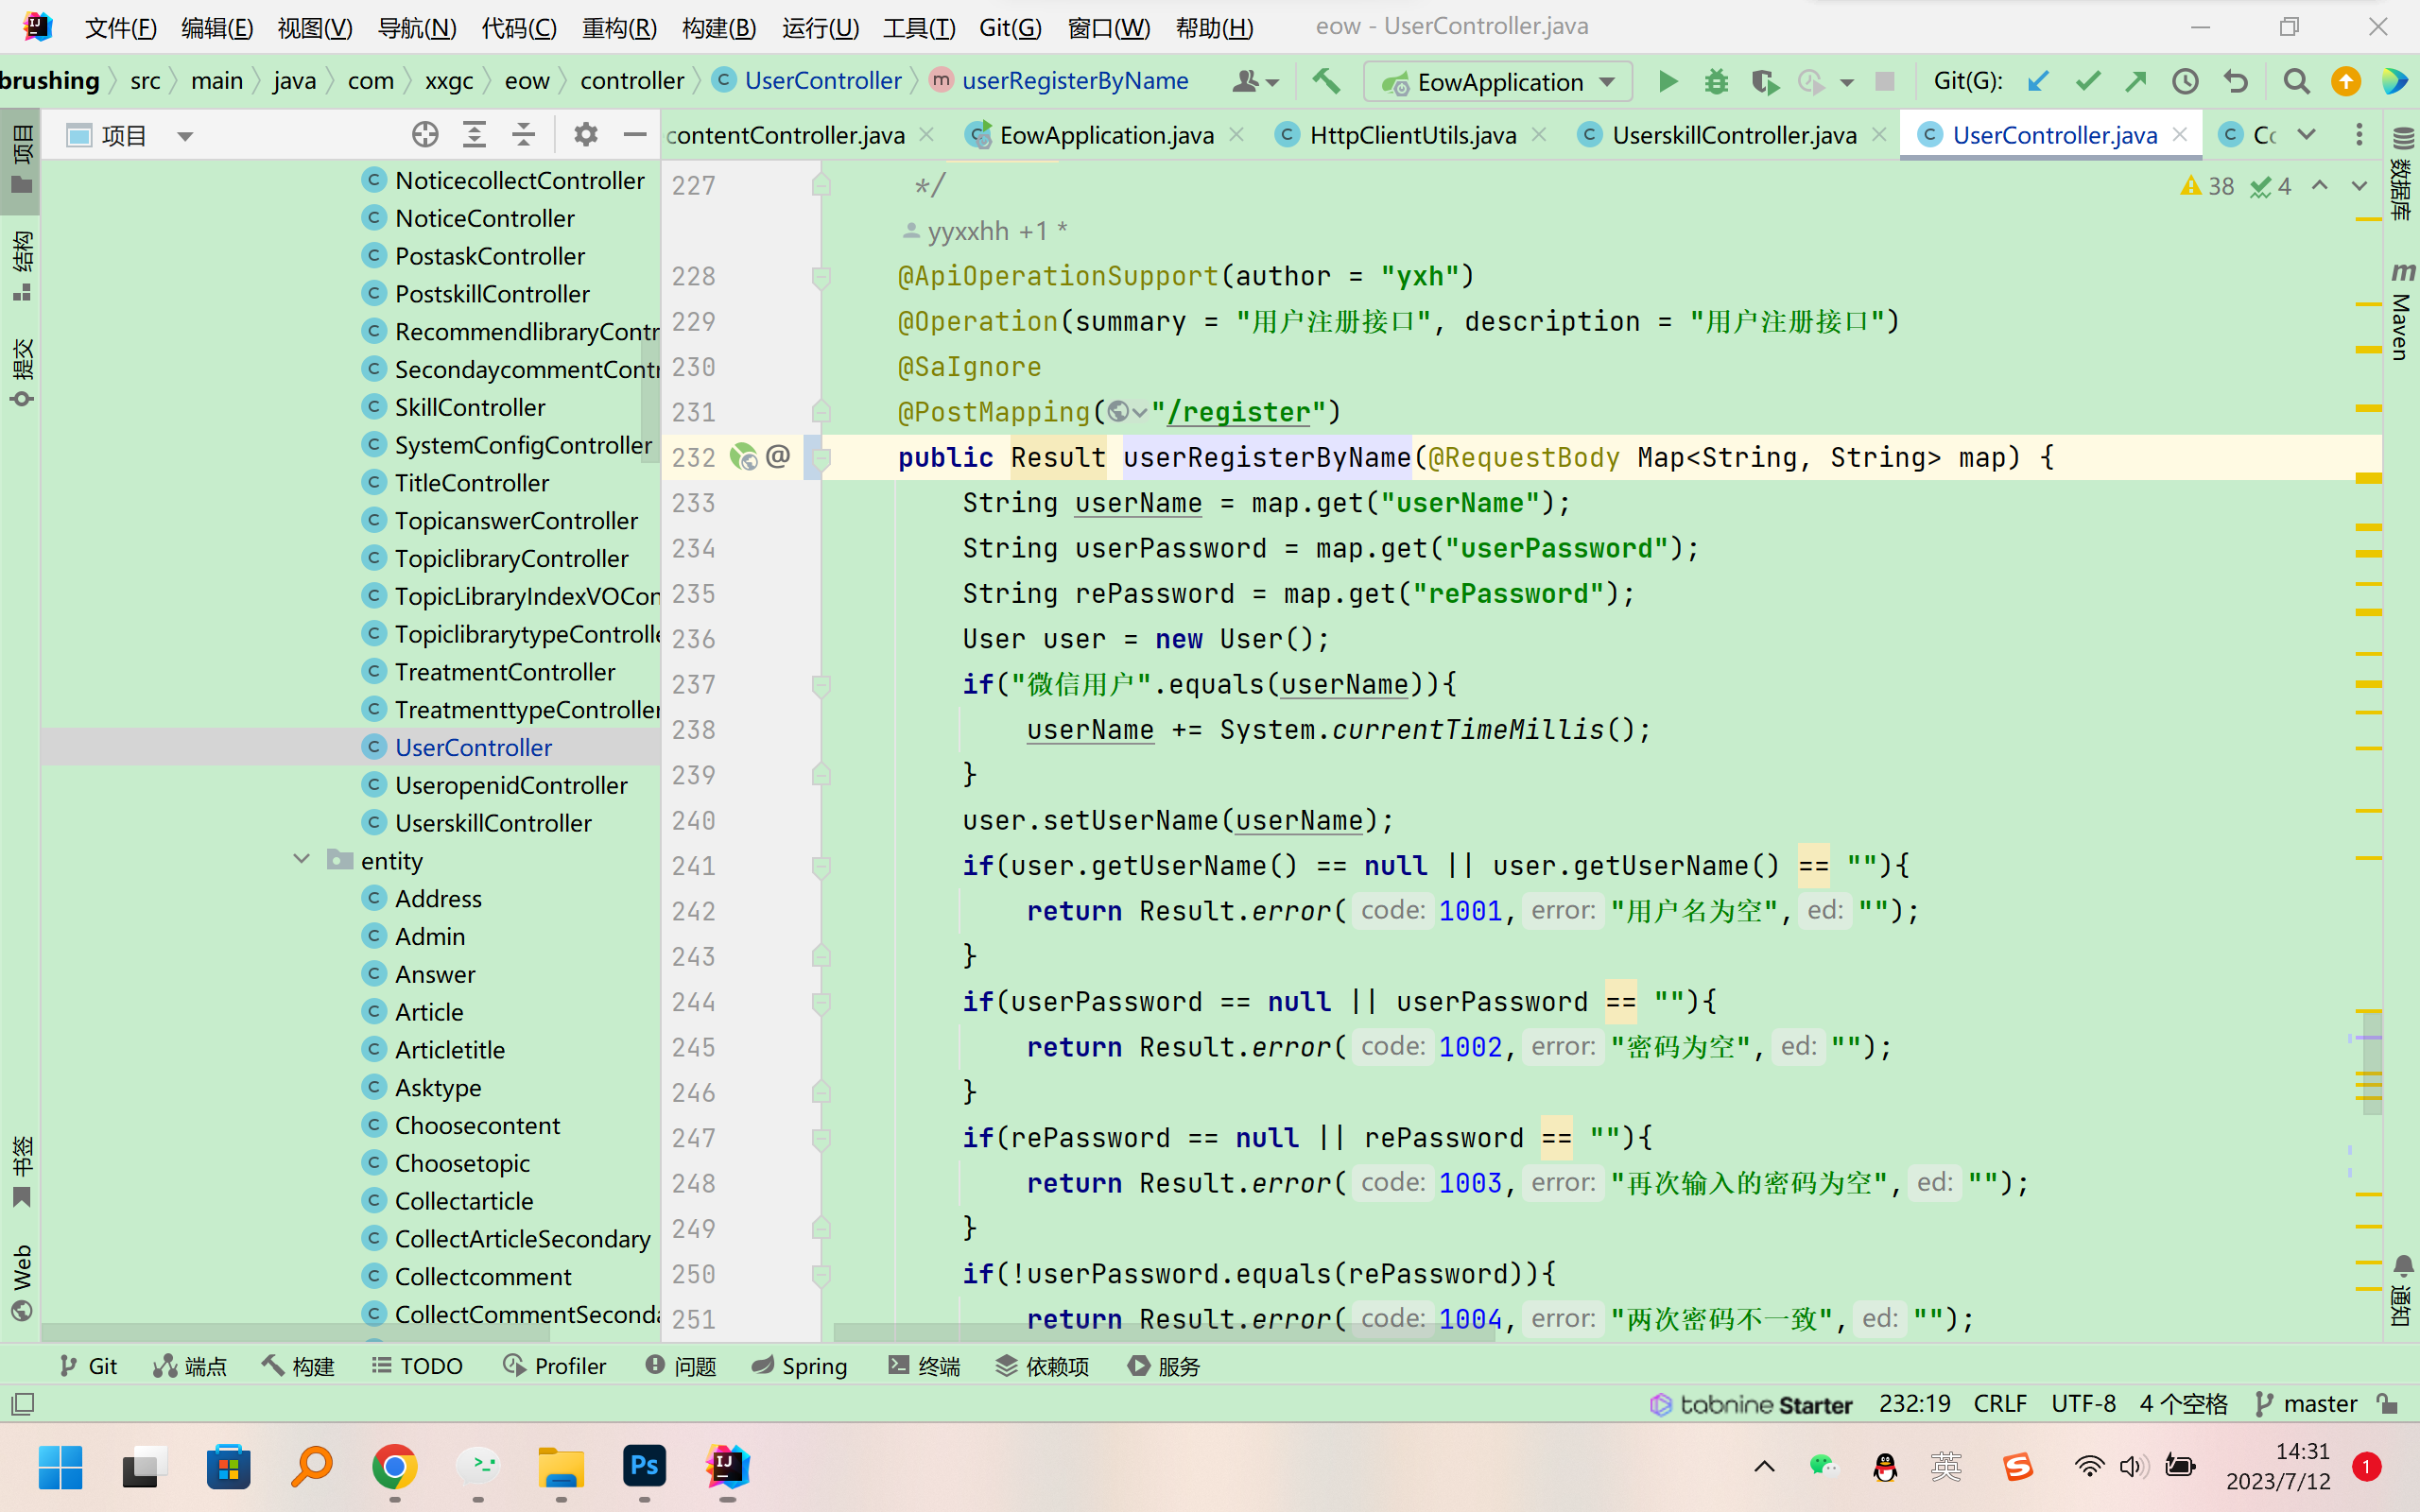The height and width of the screenshot is (1512, 2420).
Task: Open Notifications side panel
Action: point(2402,1290)
